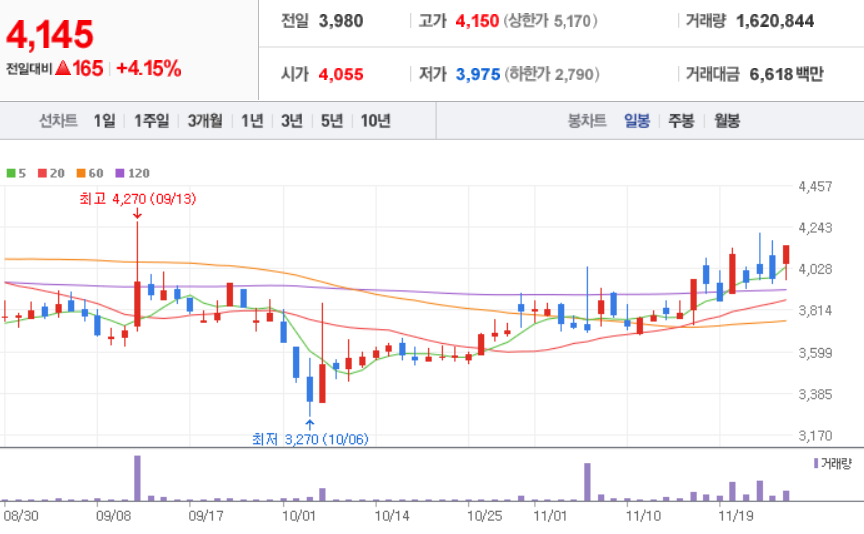Click the current price 4,145
This screenshot has width=864, height=534.
tap(50, 34)
